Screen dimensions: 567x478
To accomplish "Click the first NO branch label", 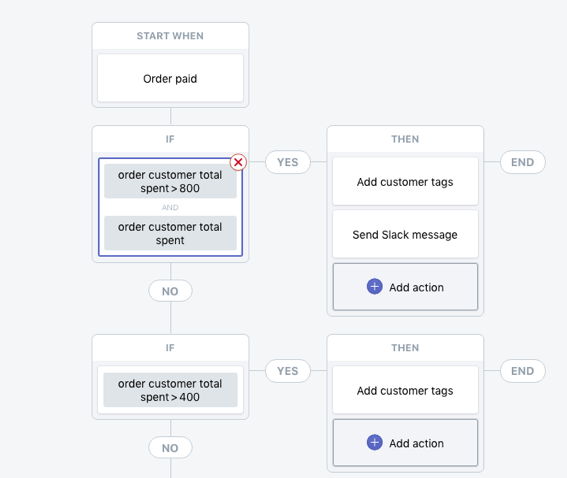I will pyautogui.click(x=170, y=291).
